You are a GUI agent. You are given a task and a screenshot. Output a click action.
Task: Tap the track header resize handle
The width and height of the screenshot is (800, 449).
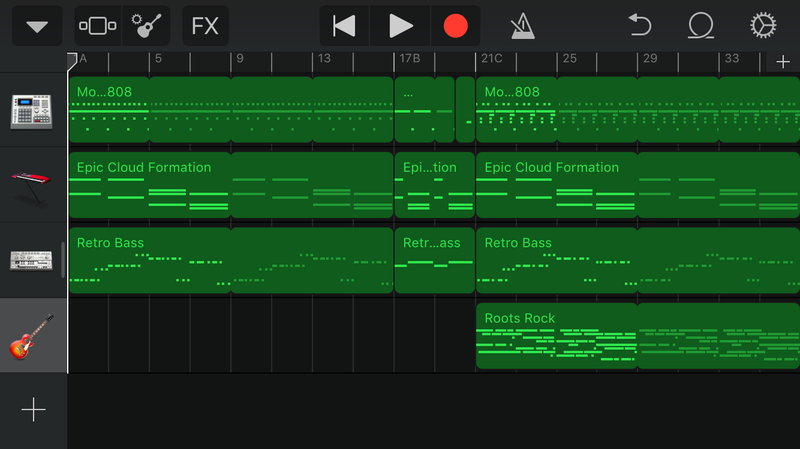pos(63,260)
